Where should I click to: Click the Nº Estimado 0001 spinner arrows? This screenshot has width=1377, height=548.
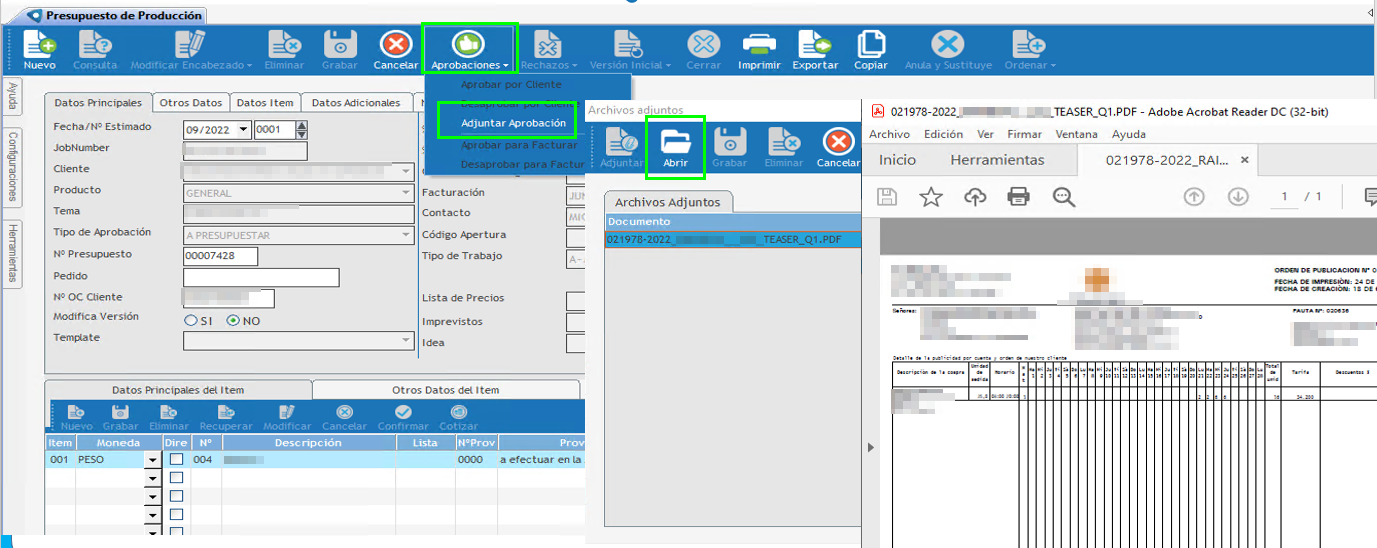(302, 129)
